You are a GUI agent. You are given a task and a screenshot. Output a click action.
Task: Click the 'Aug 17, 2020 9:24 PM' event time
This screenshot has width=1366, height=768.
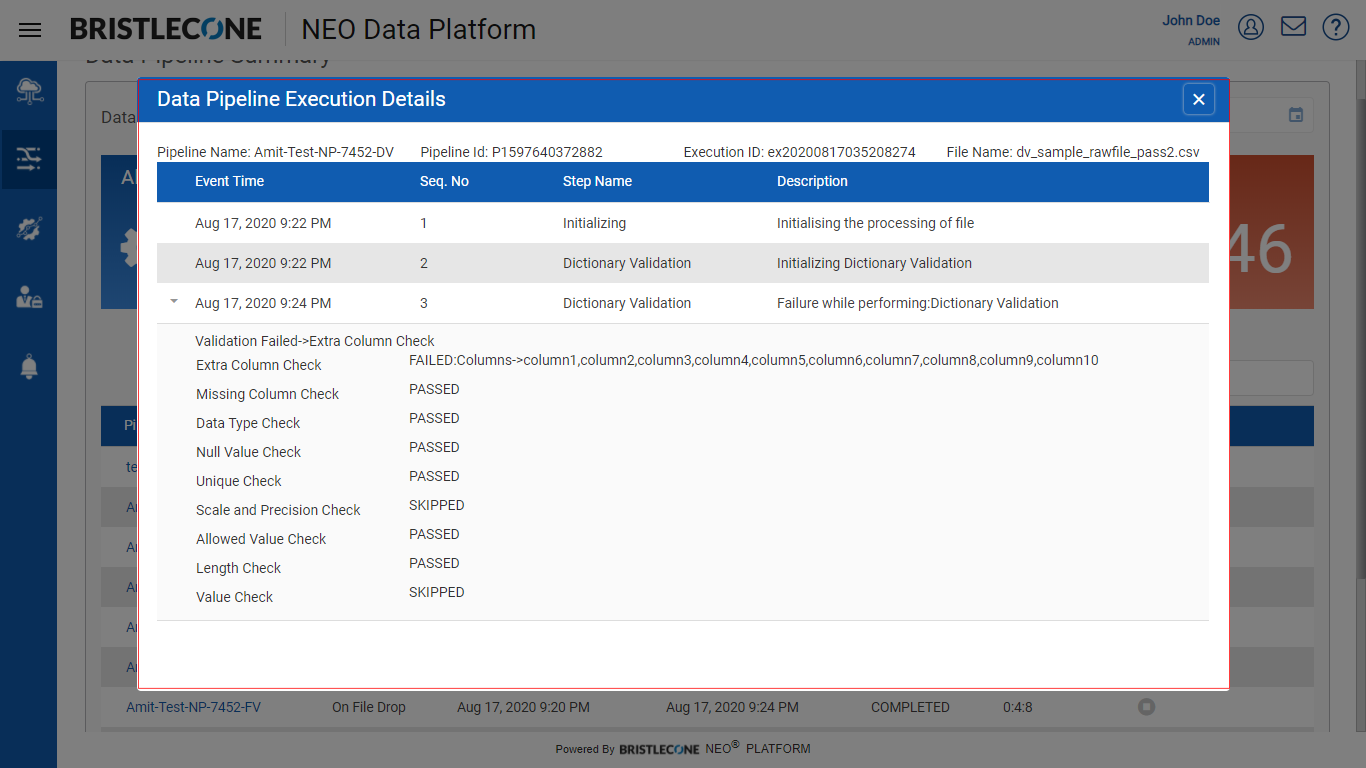click(263, 303)
